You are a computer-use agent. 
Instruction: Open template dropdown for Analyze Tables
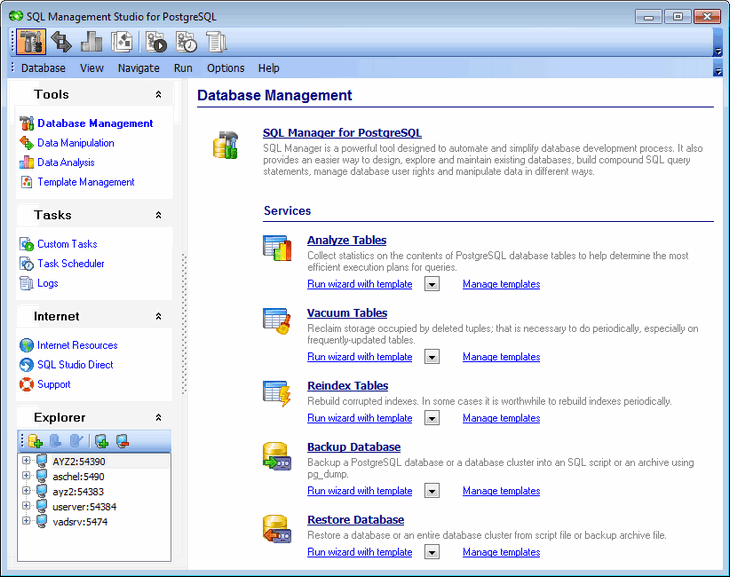click(x=432, y=284)
